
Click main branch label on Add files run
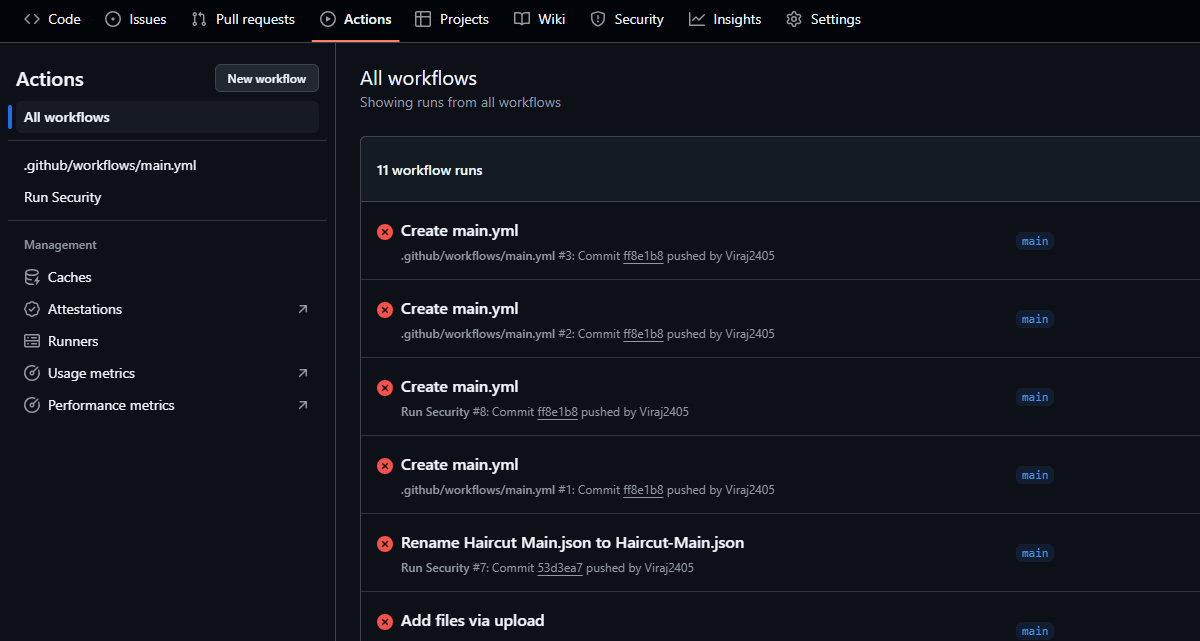pos(1035,631)
